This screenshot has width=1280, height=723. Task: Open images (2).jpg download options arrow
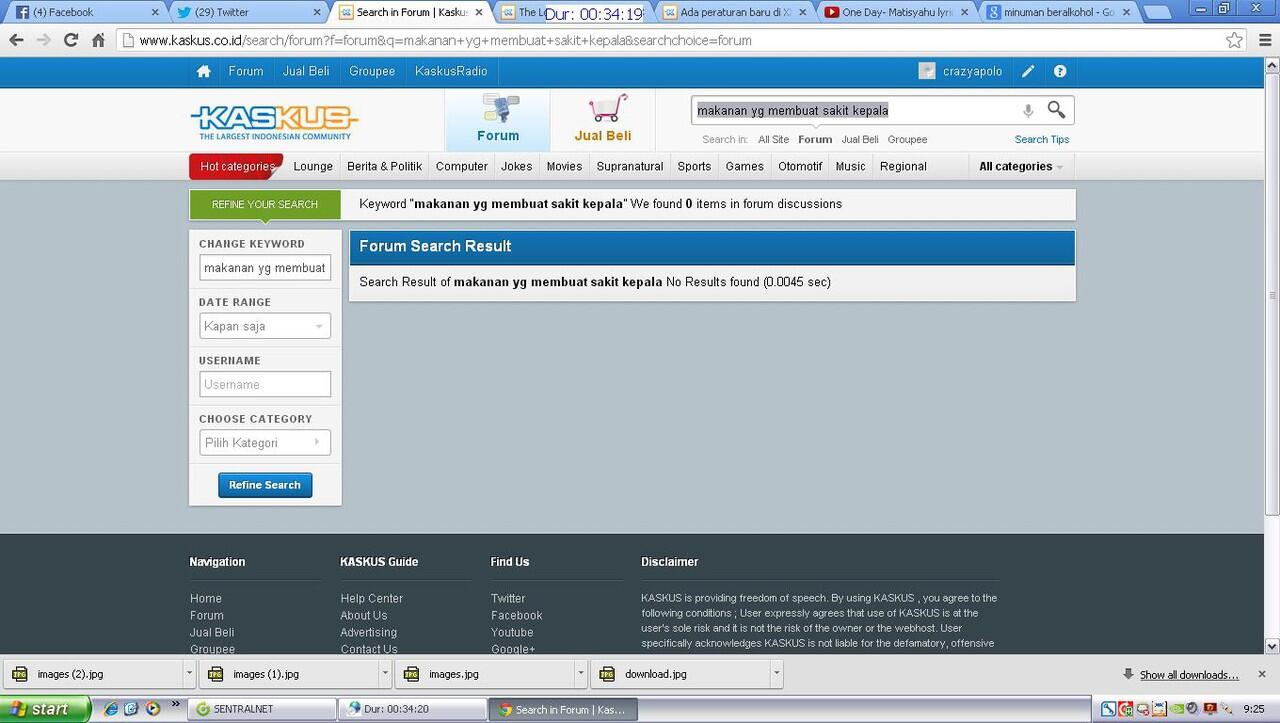(188, 674)
